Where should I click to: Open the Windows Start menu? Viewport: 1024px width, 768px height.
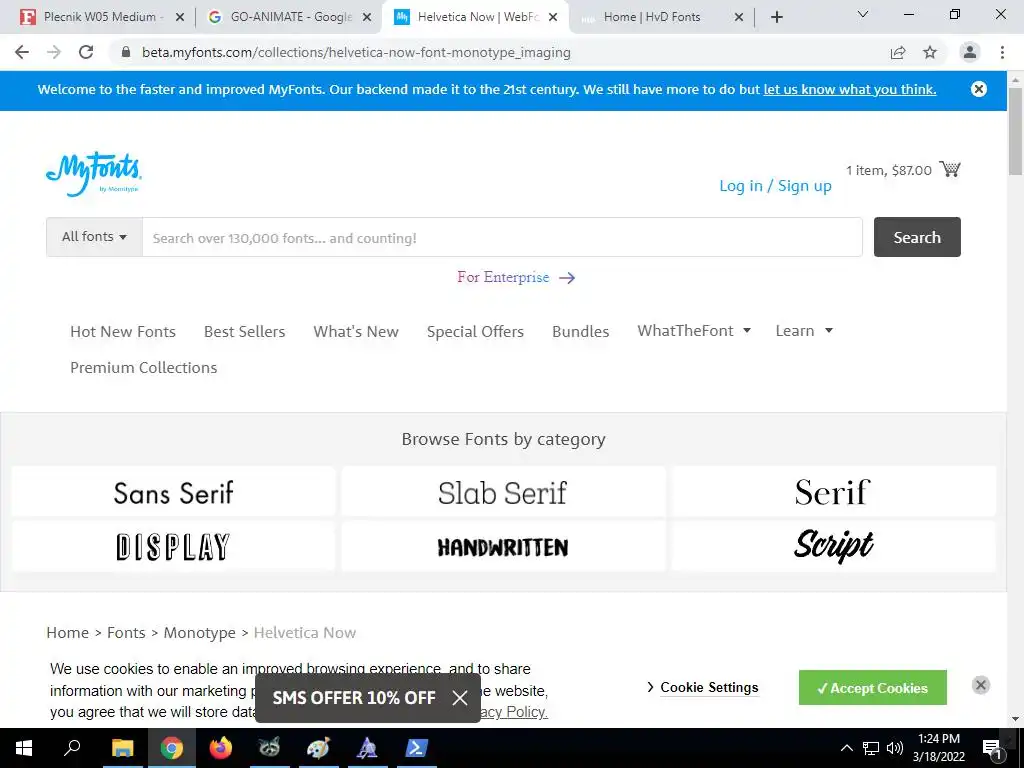24,748
